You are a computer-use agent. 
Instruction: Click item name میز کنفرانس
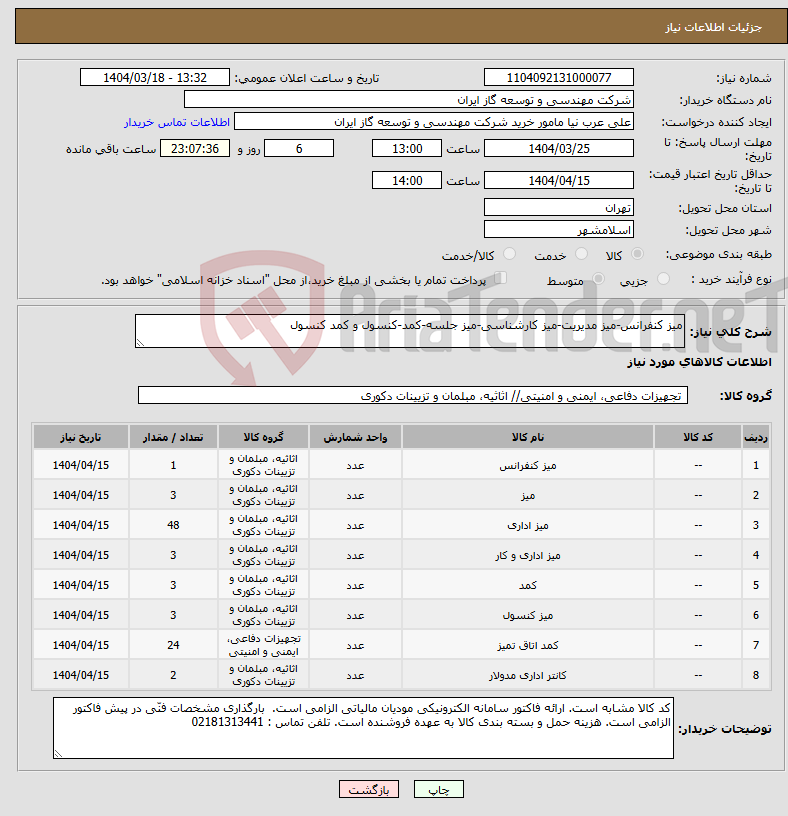coord(528,466)
